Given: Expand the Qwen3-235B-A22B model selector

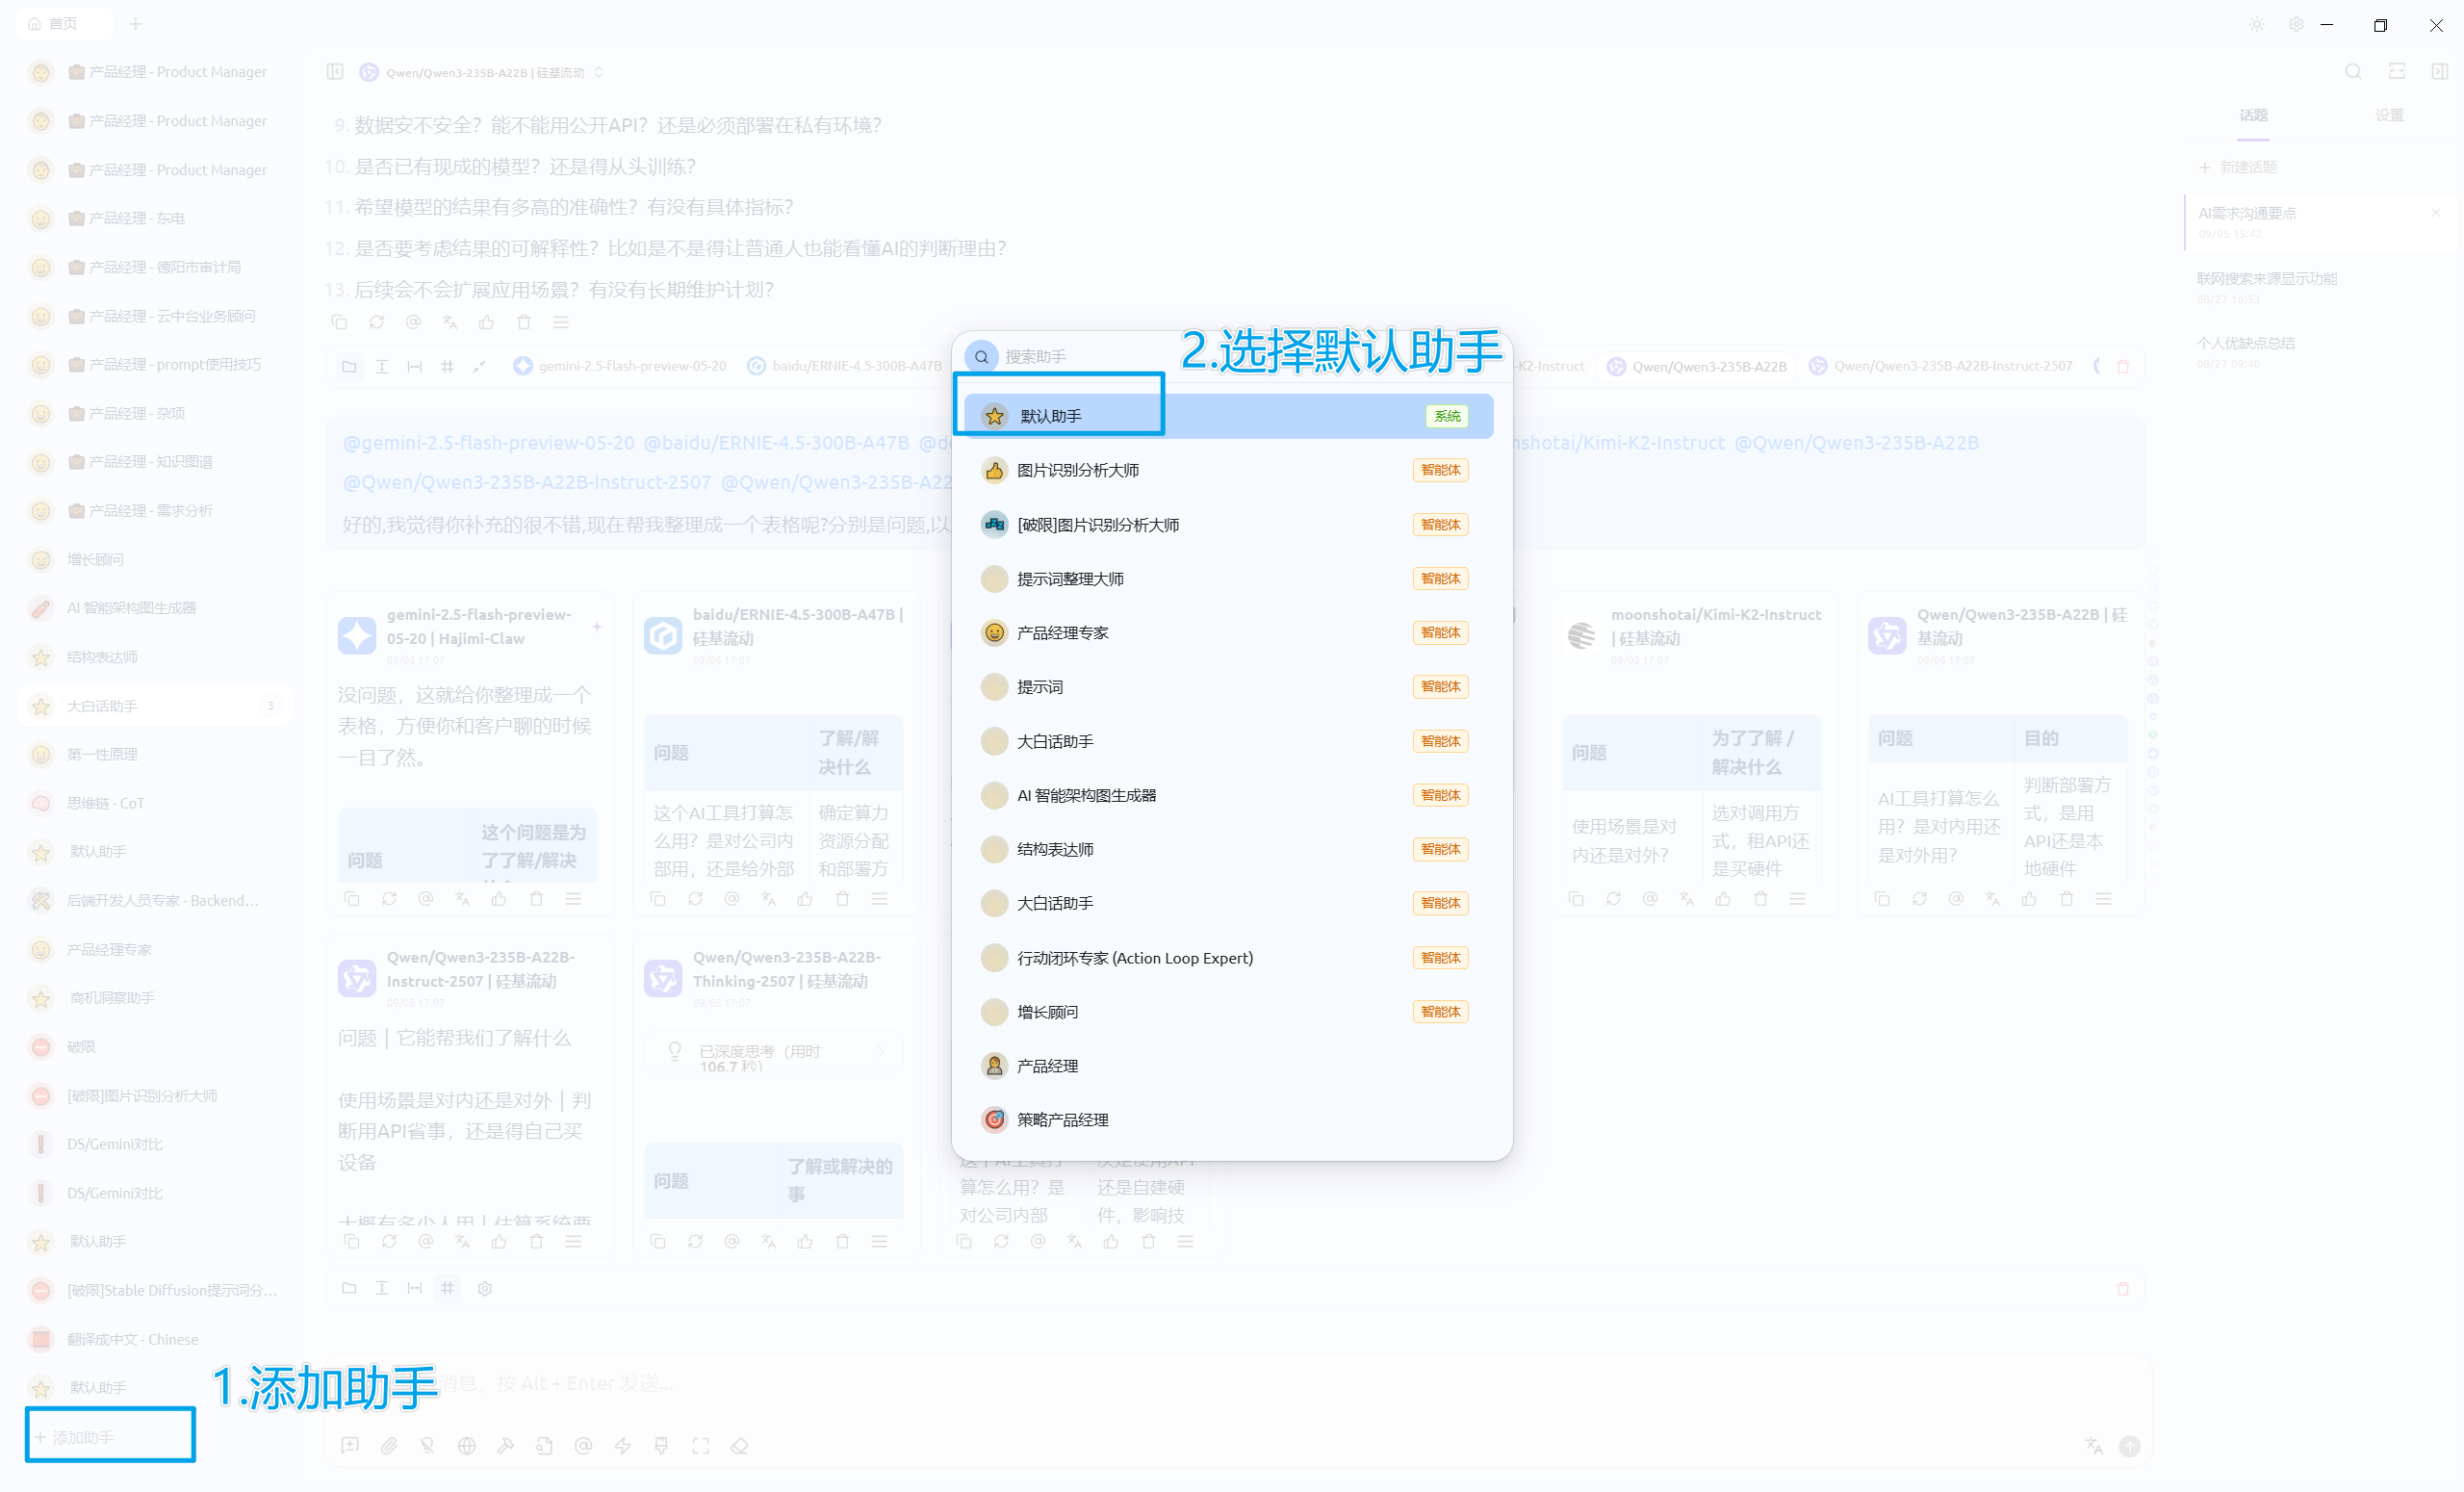Looking at the screenshot, I should pyautogui.click(x=600, y=72).
